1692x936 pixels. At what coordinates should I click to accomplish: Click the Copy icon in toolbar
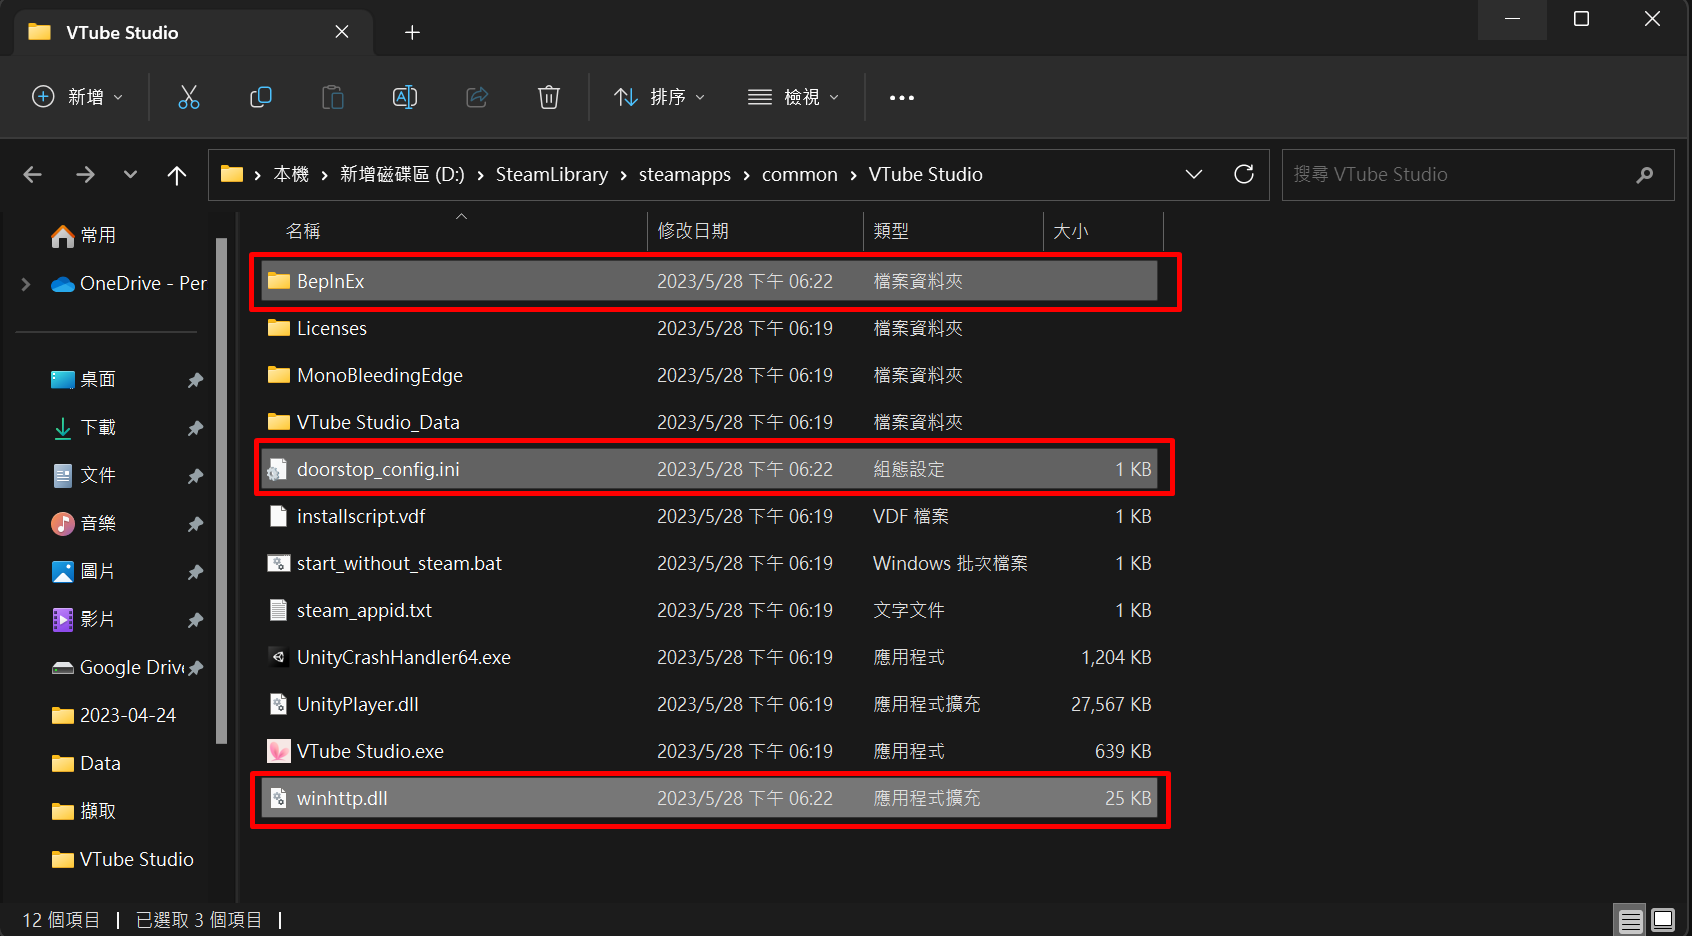[x=261, y=97]
